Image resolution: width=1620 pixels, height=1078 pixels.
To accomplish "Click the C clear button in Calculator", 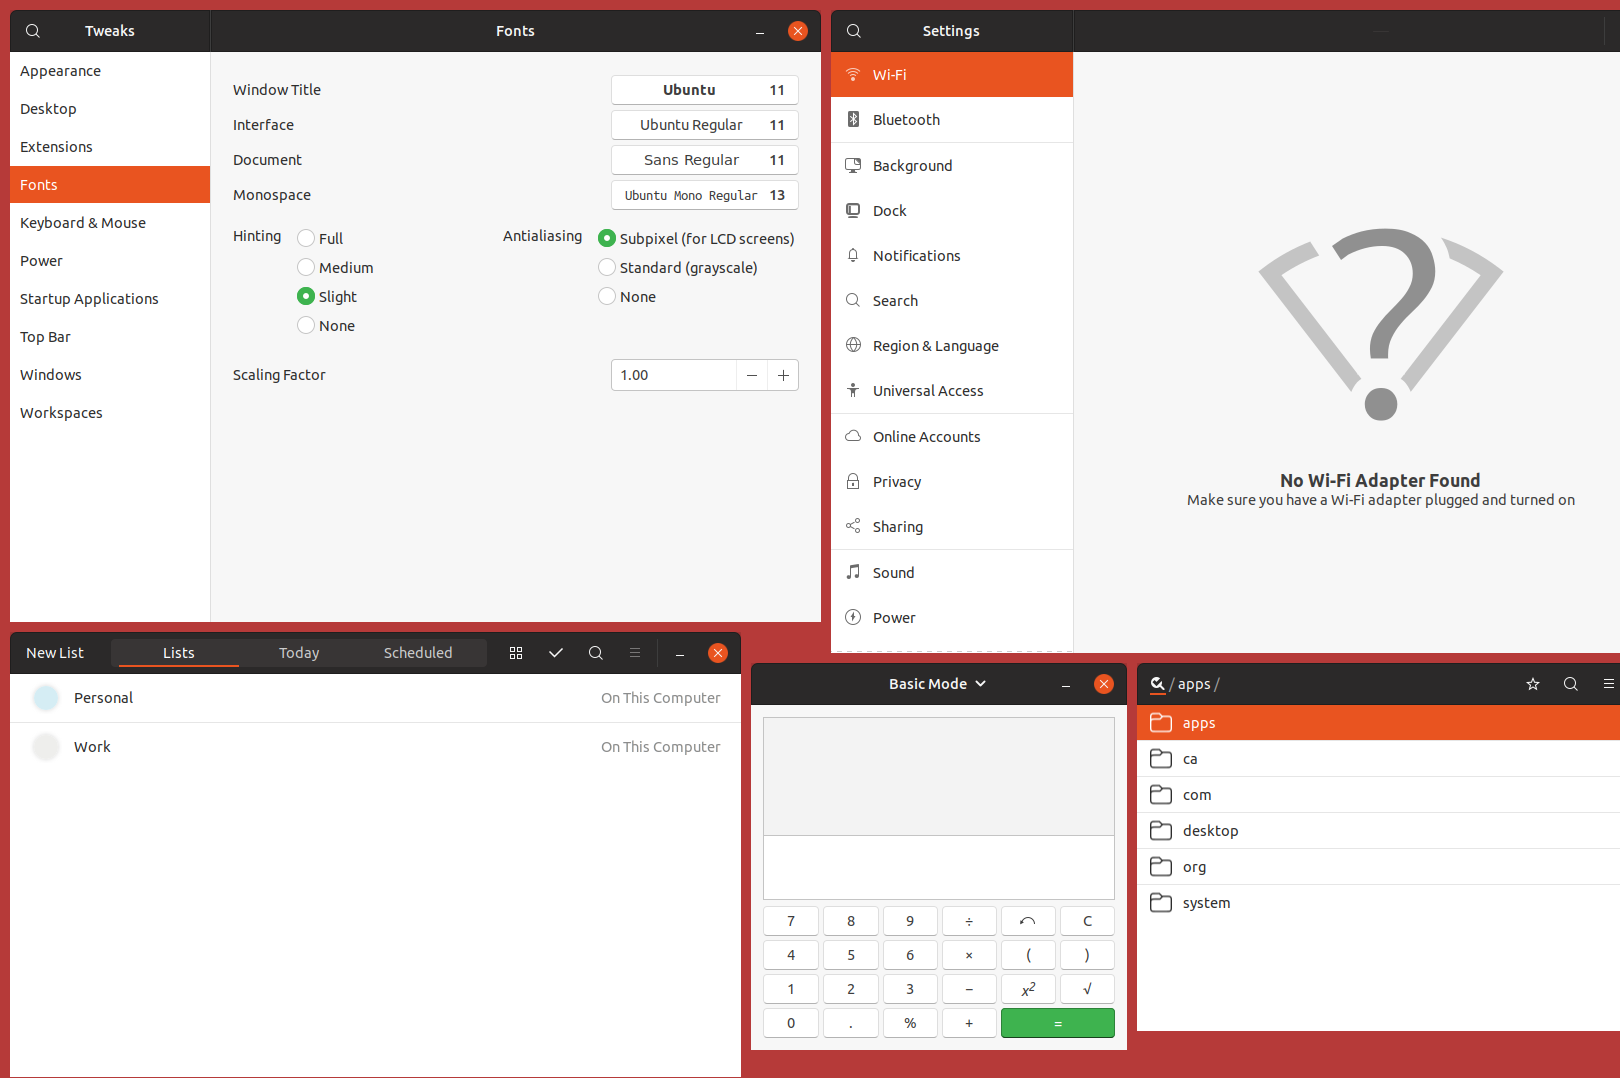I will point(1087,921).
